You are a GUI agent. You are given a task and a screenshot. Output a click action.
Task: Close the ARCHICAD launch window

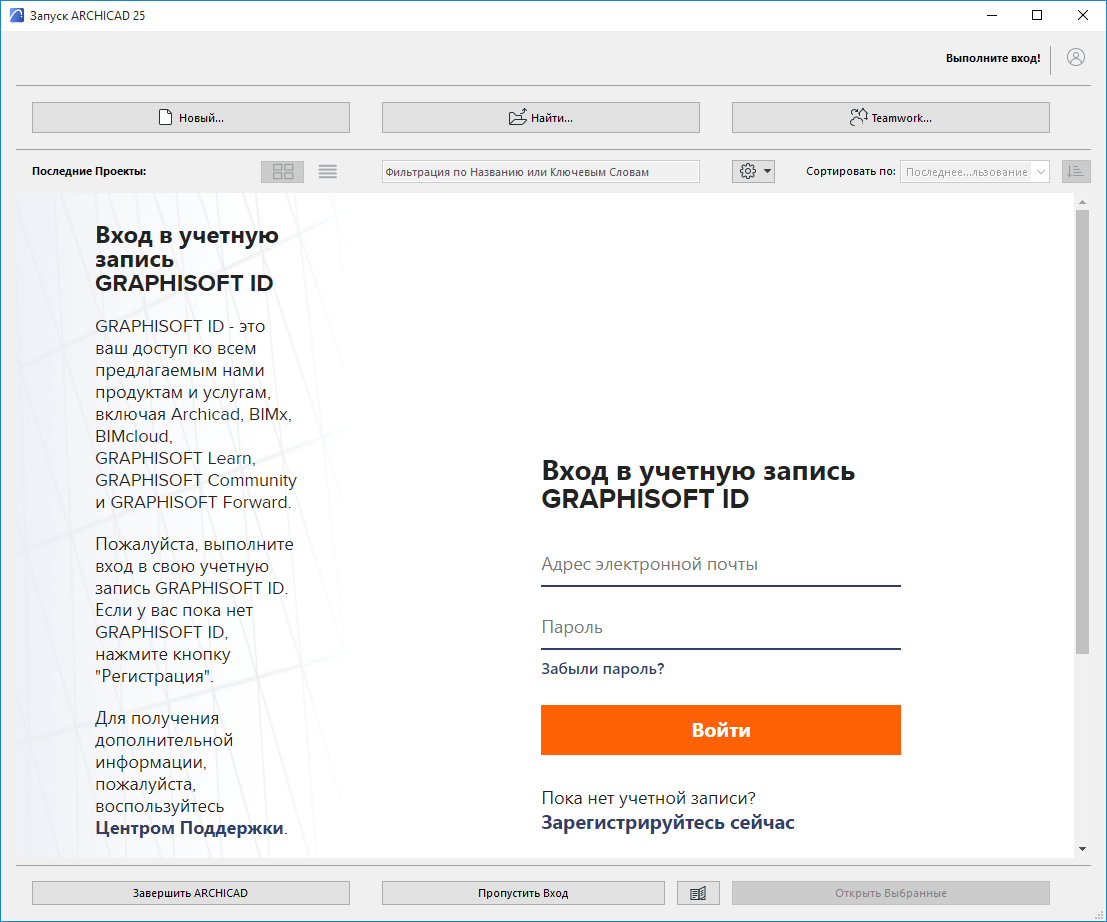(x=1082, y=16)
